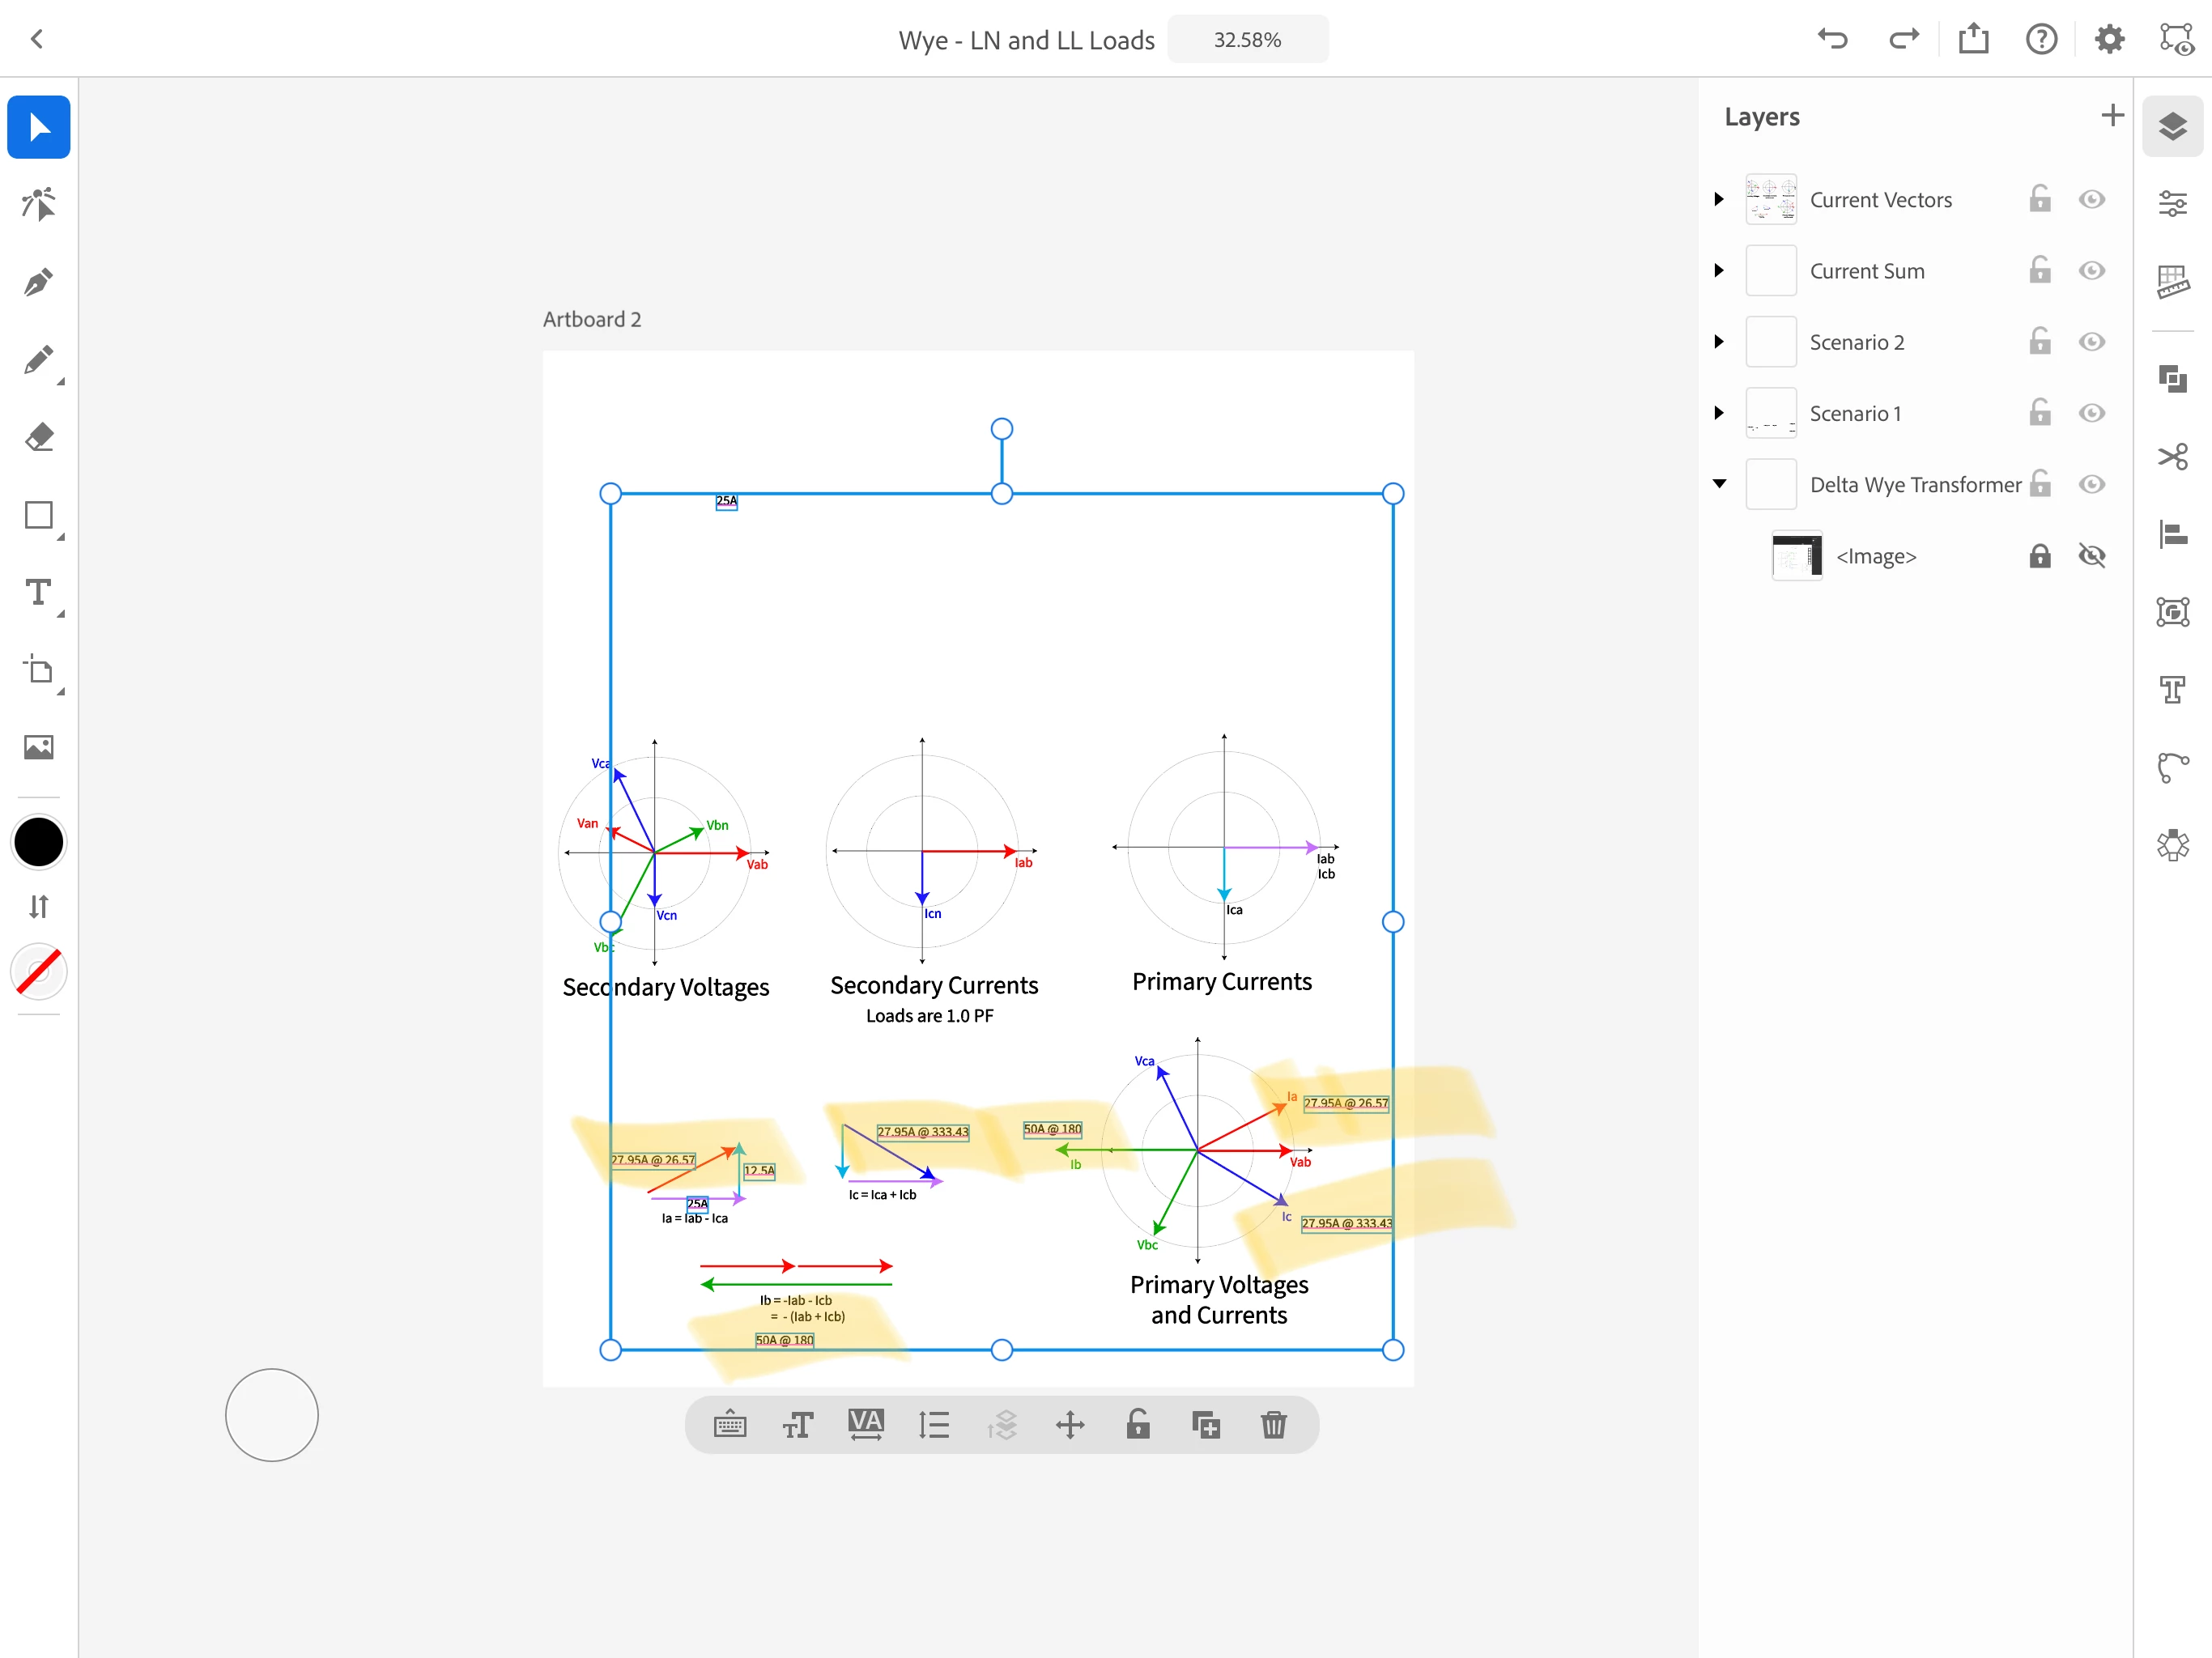Select the Eraser tool

click(38, 437)
